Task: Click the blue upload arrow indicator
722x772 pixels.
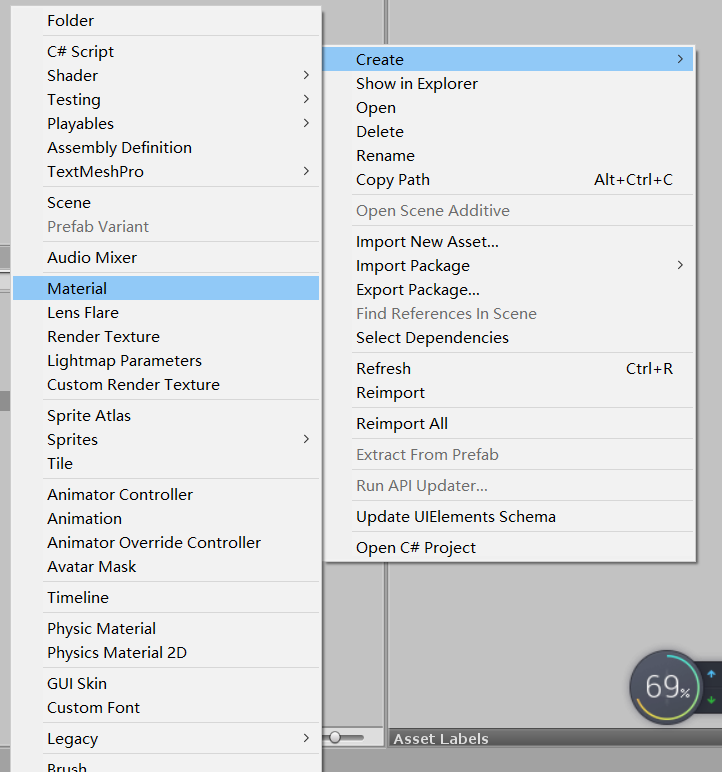Action: pyautogui.click(x=711, y=674)
